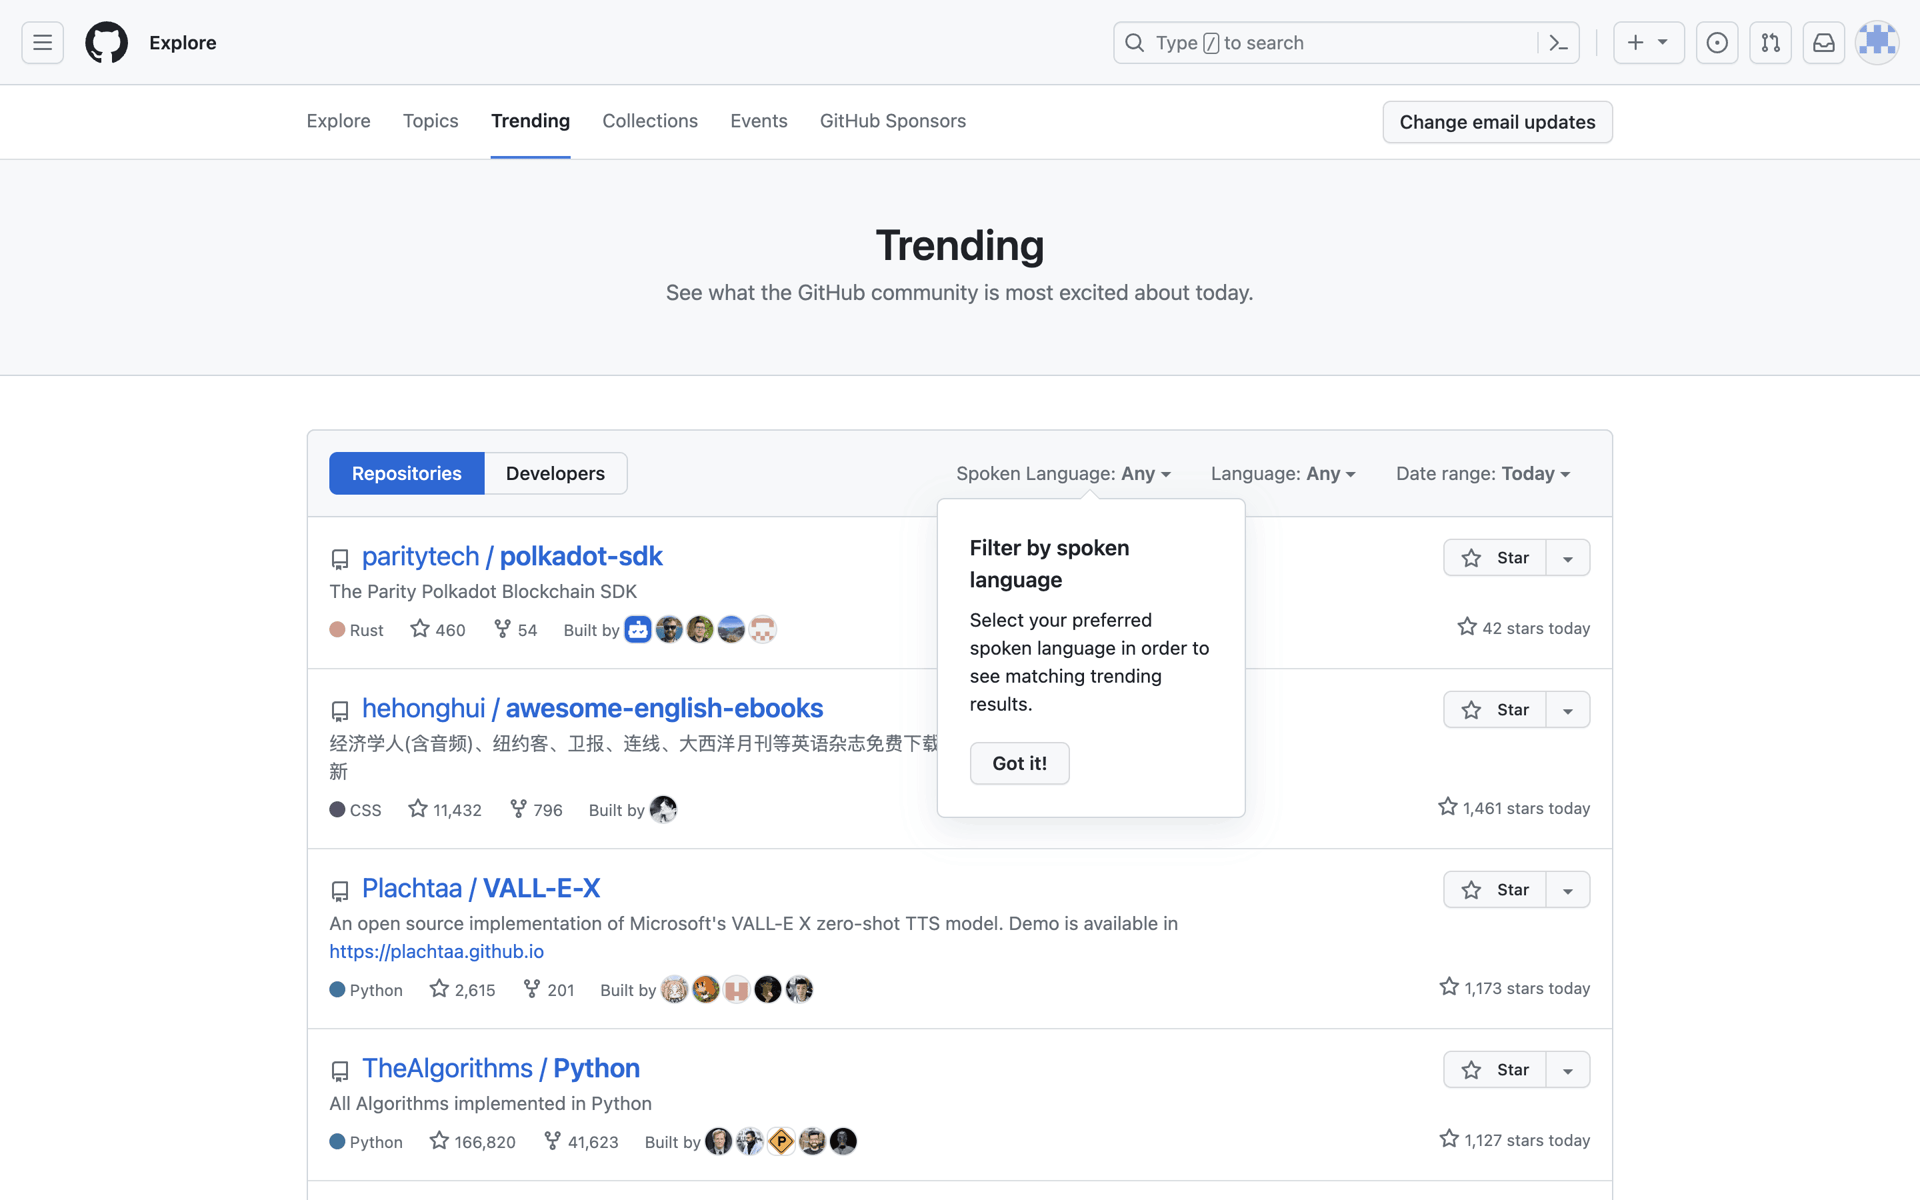Viewport: 1920px width, 1200px height.
Task: Star the awesome-english-ebooks repository
Action: point(1495,710)
